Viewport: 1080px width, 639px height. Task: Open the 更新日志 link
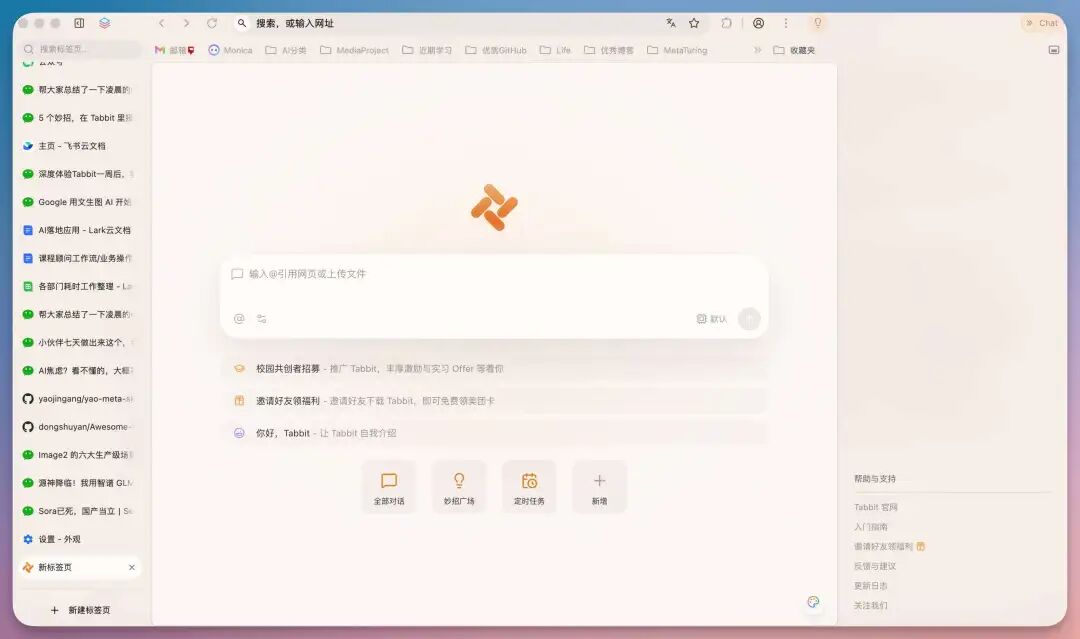871,586
